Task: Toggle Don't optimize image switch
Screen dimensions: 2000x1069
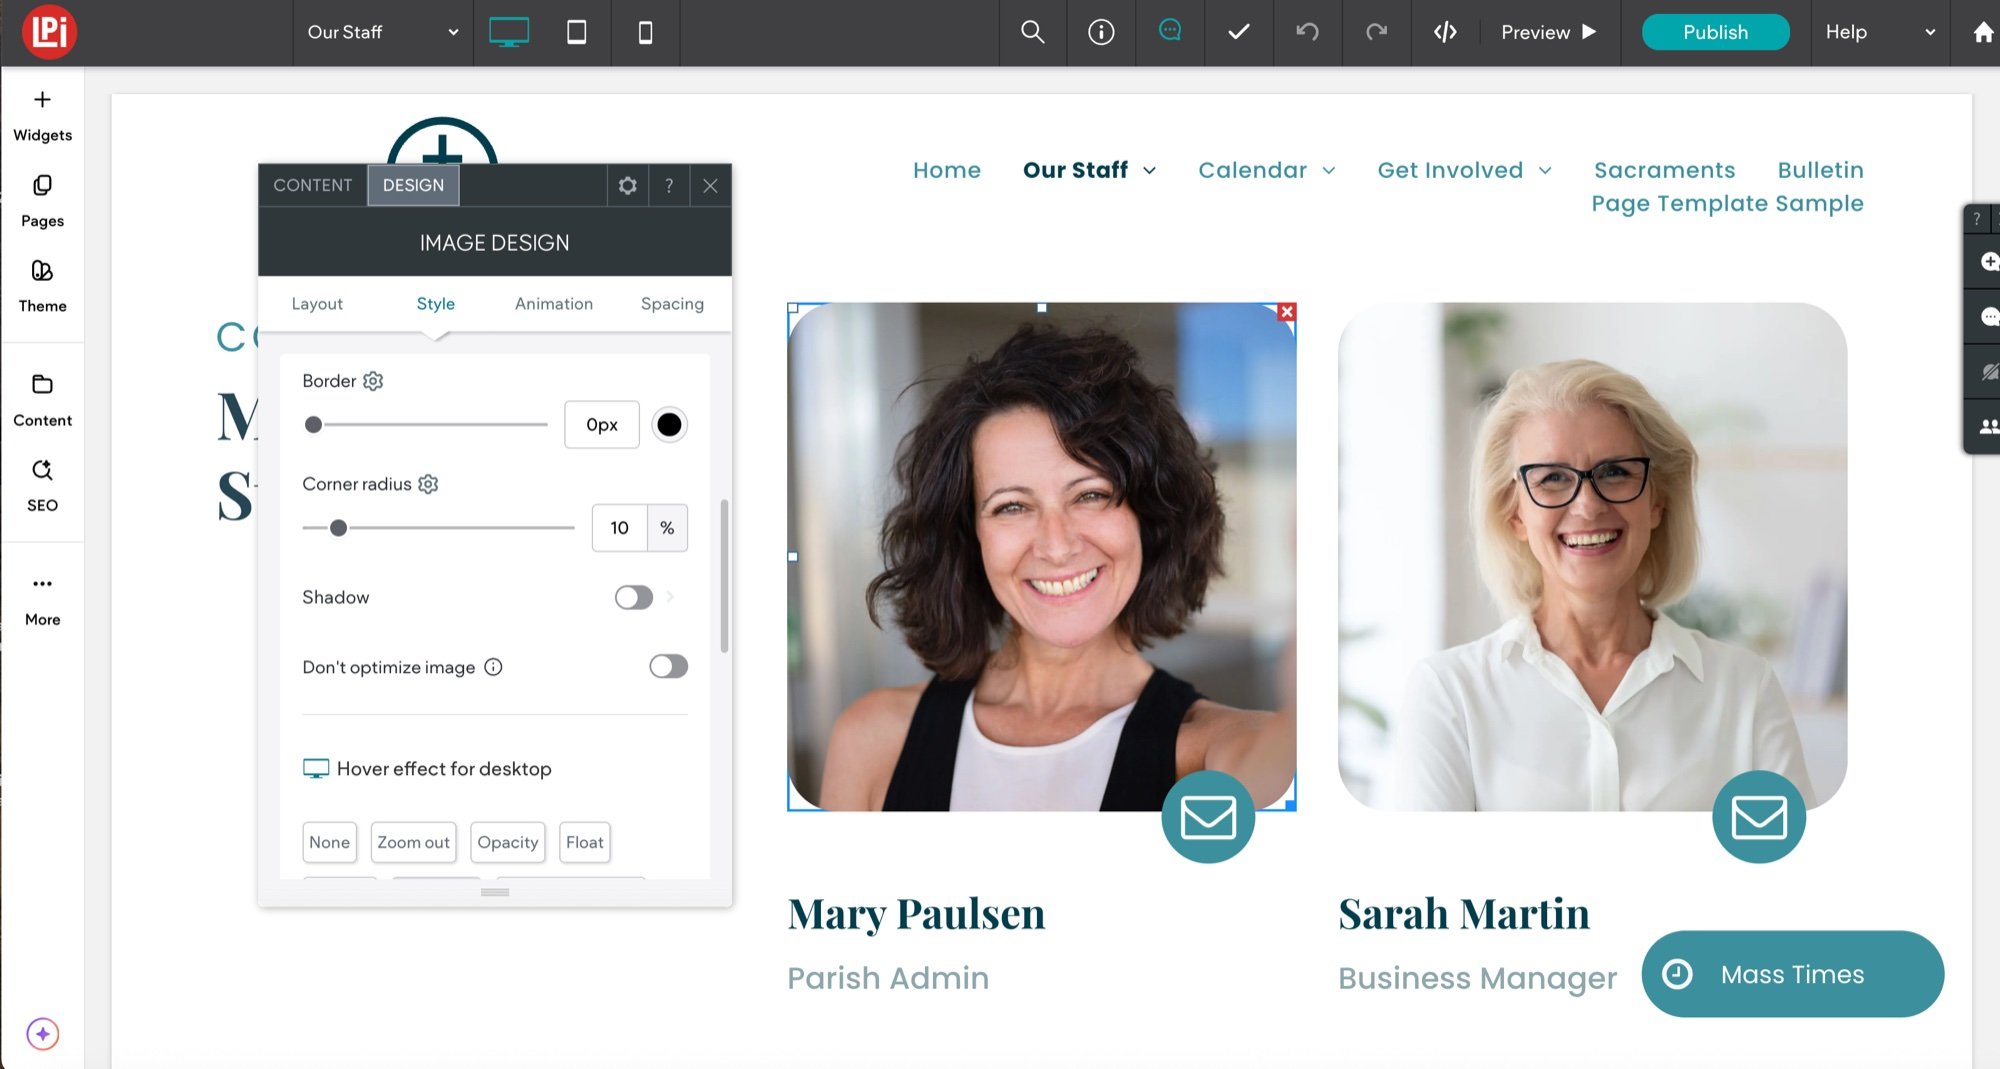Action: click(x=668, y=666)
